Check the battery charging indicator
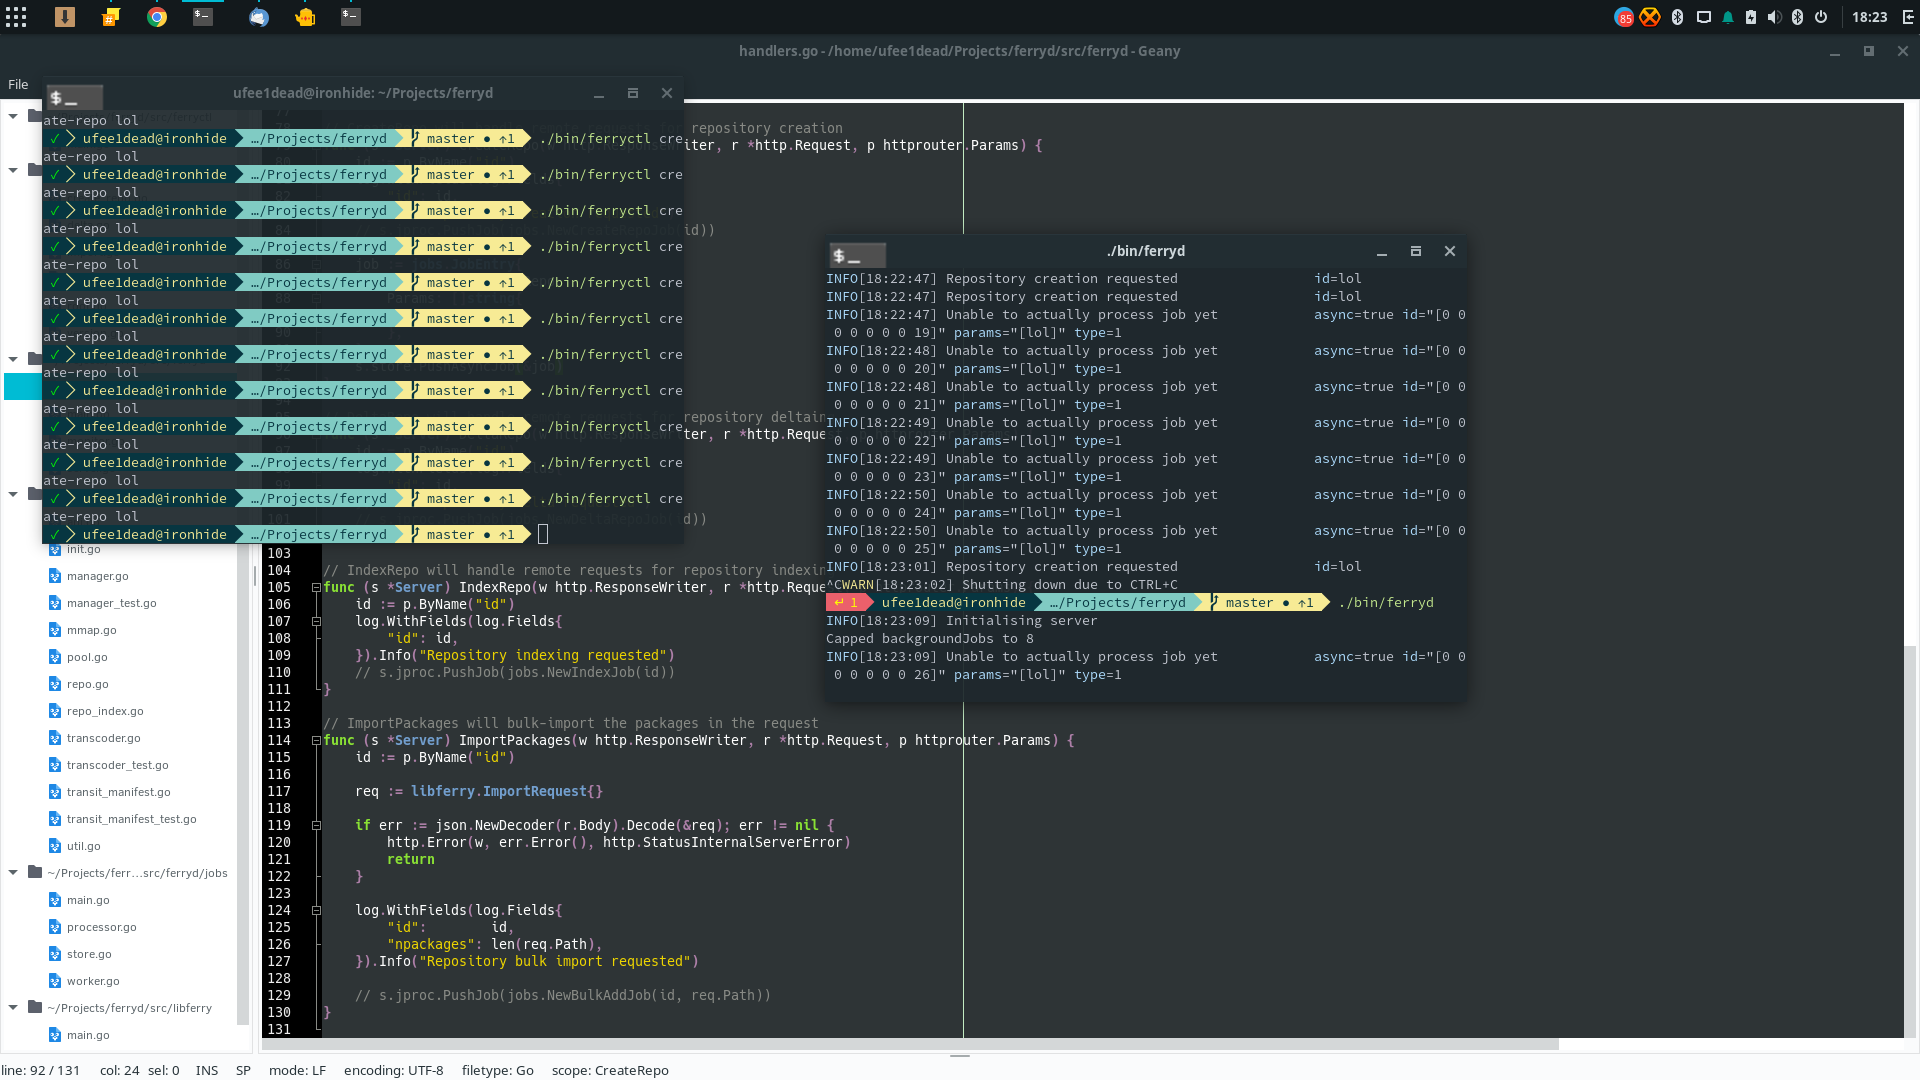1920x1080 pixels. coord(1751,17)
